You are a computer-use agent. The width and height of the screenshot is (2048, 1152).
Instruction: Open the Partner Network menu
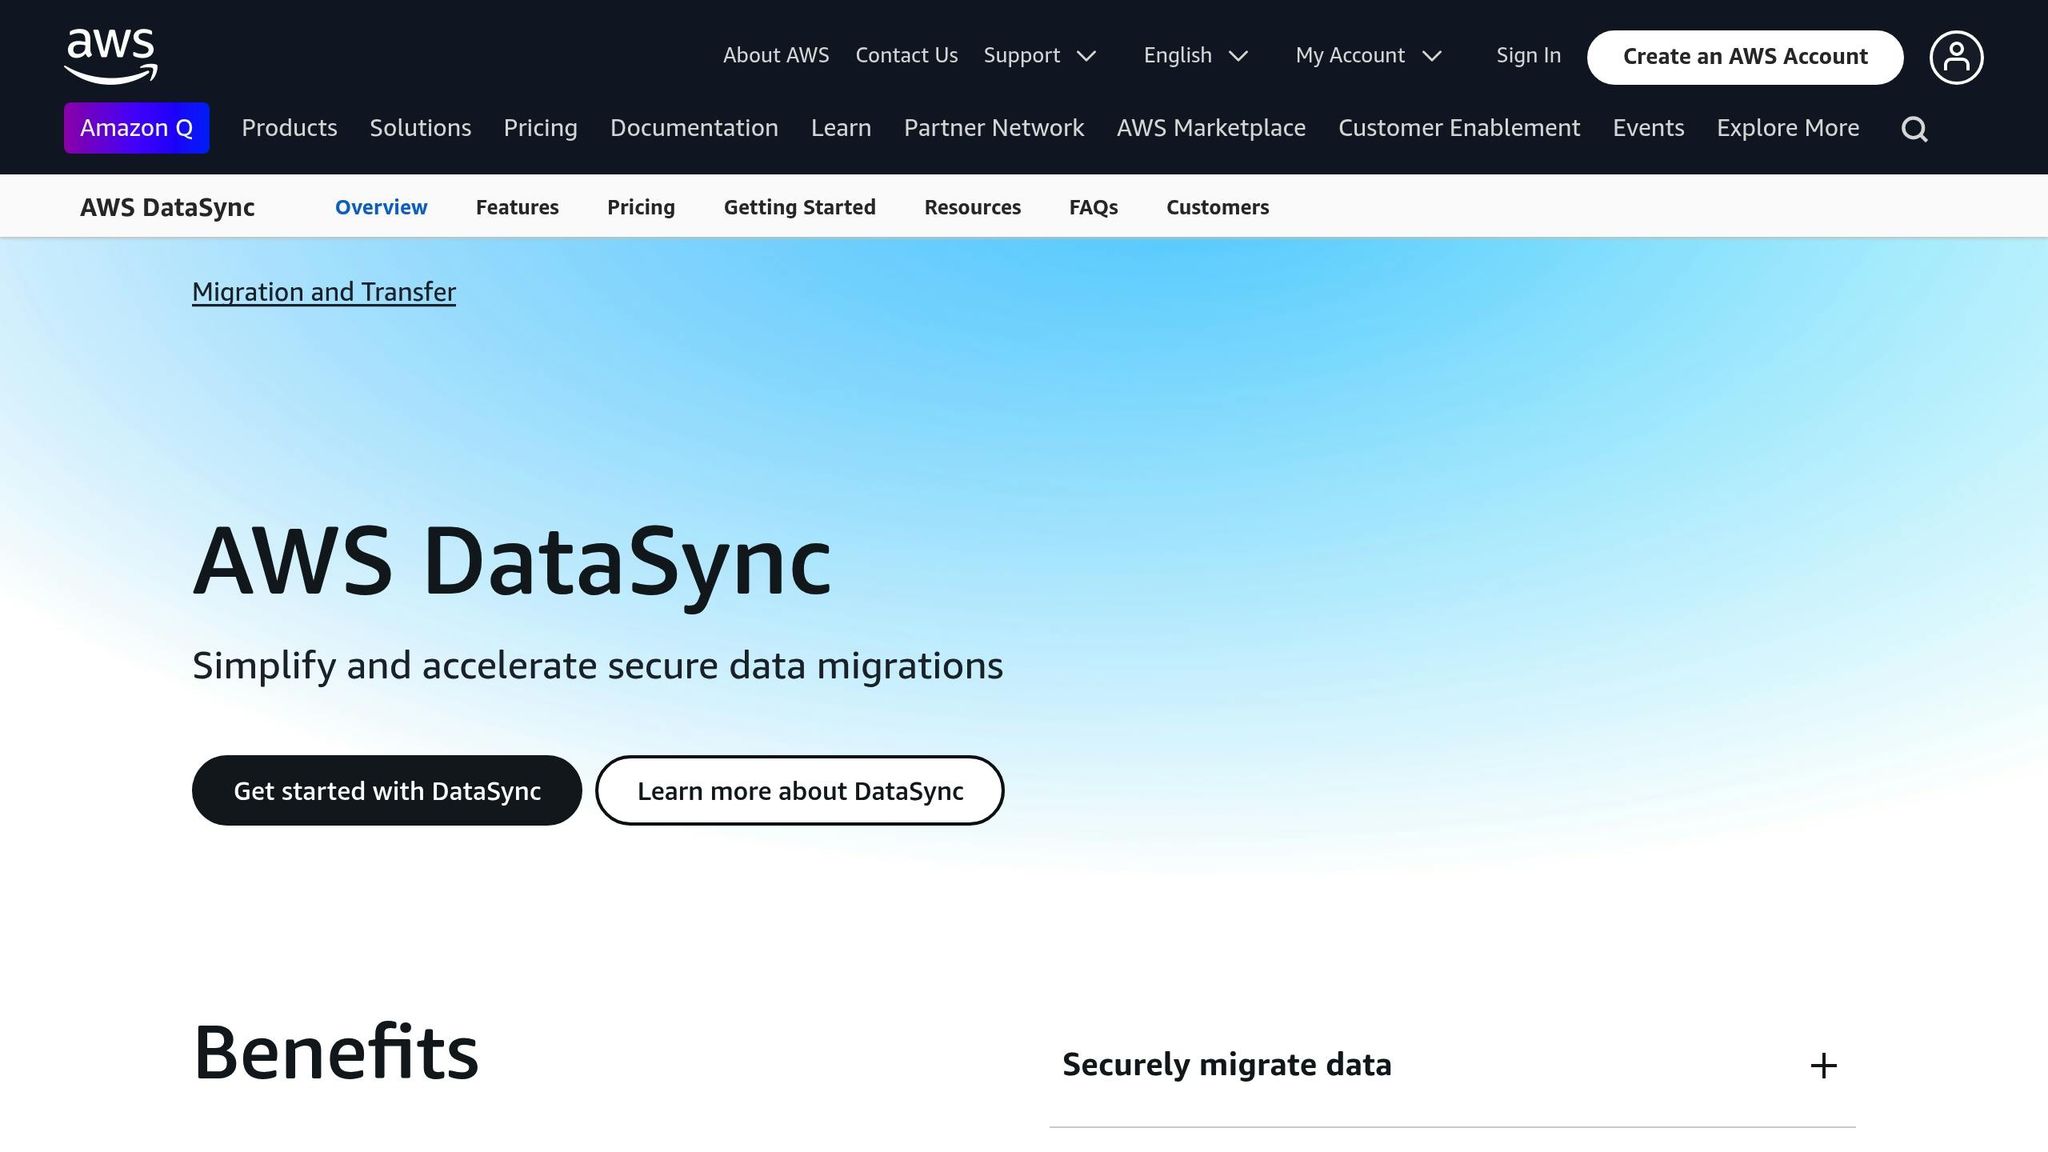coord(994,128)
